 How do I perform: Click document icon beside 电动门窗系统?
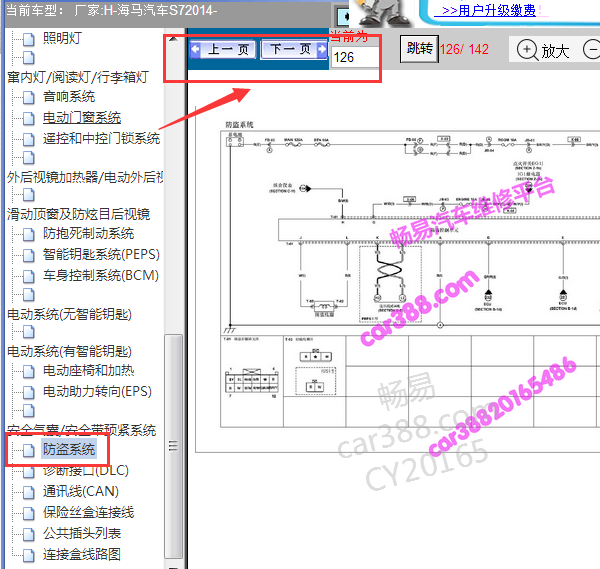(28, 118)
